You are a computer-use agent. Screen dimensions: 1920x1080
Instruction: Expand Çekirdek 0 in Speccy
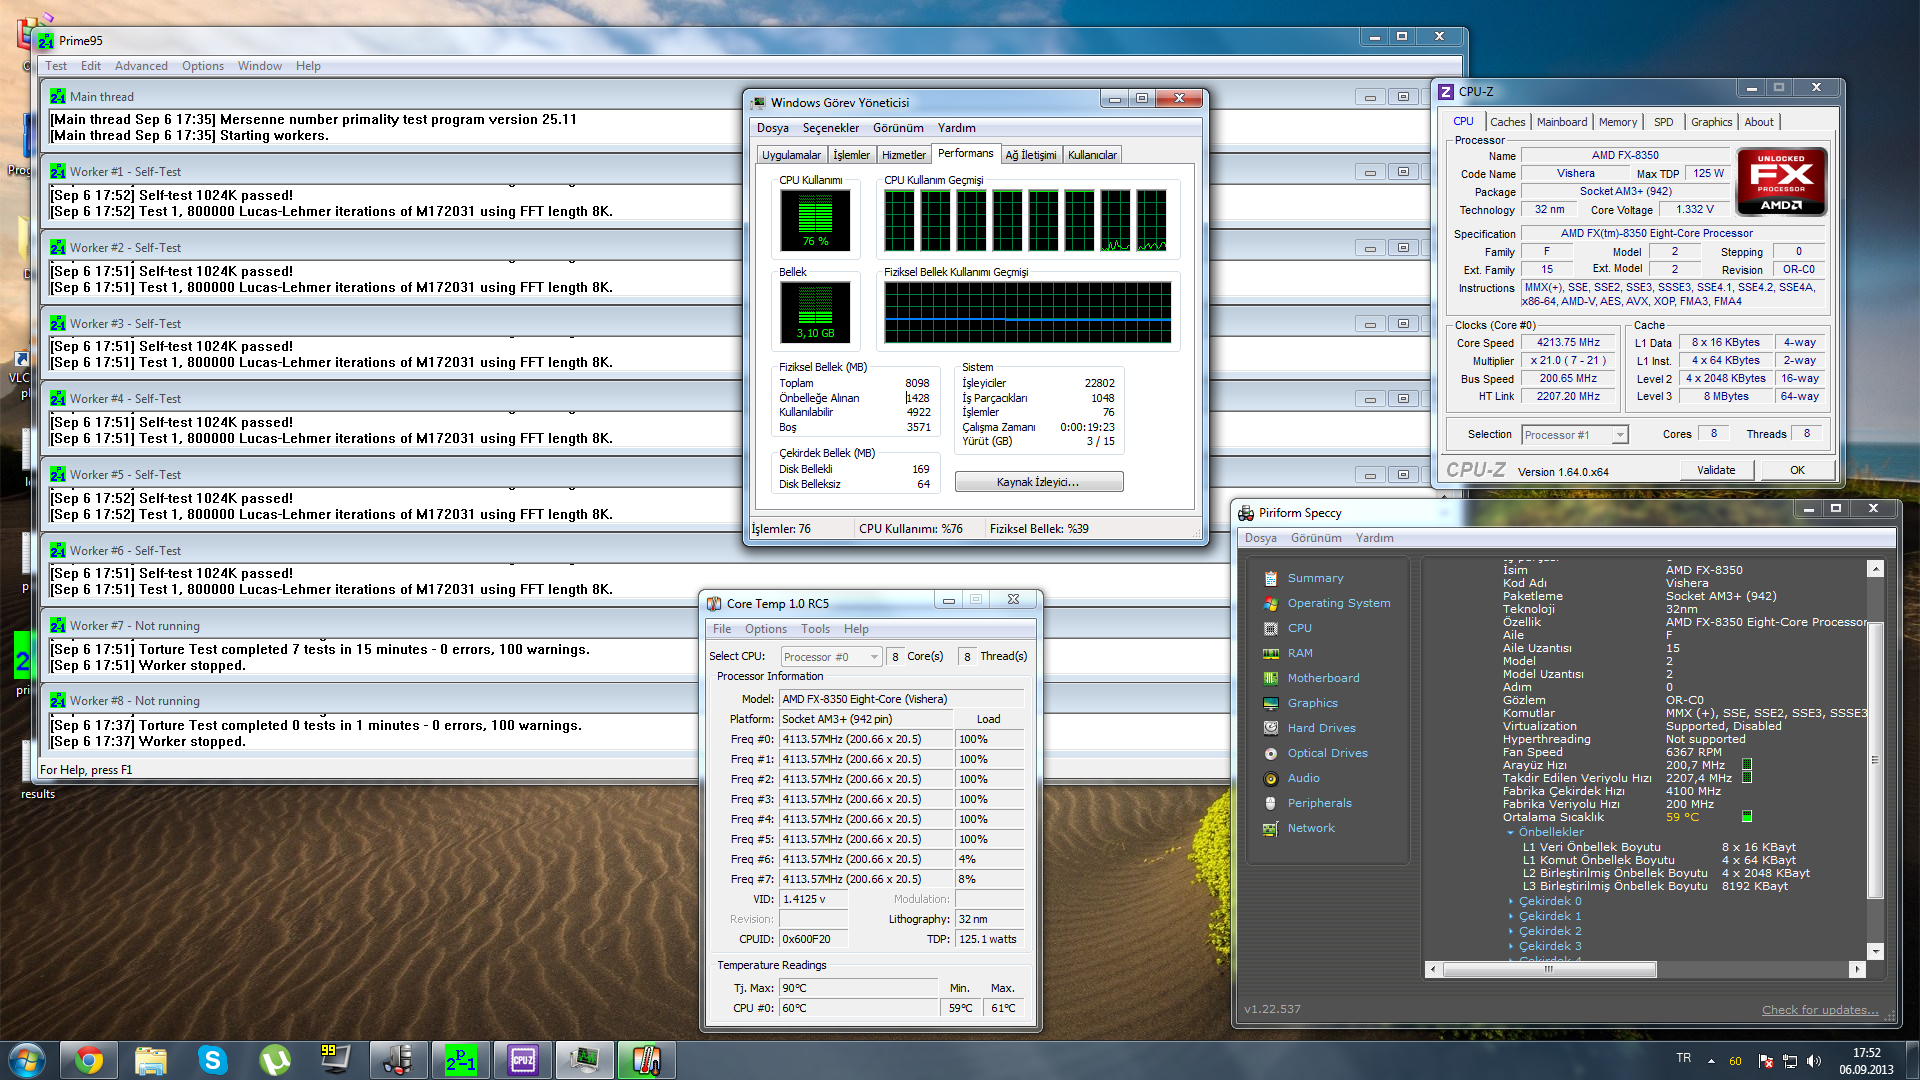coord(1511,902)
